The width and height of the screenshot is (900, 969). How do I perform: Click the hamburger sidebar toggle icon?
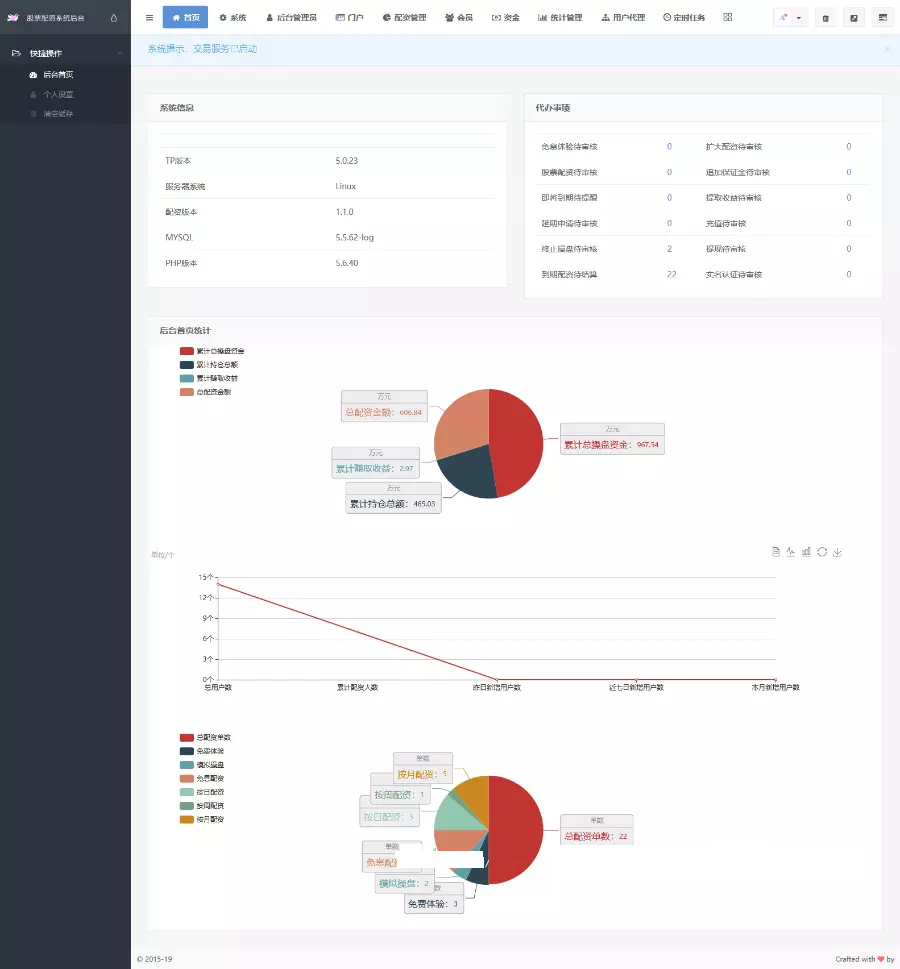pyautogui.click(x=149, y=17)
